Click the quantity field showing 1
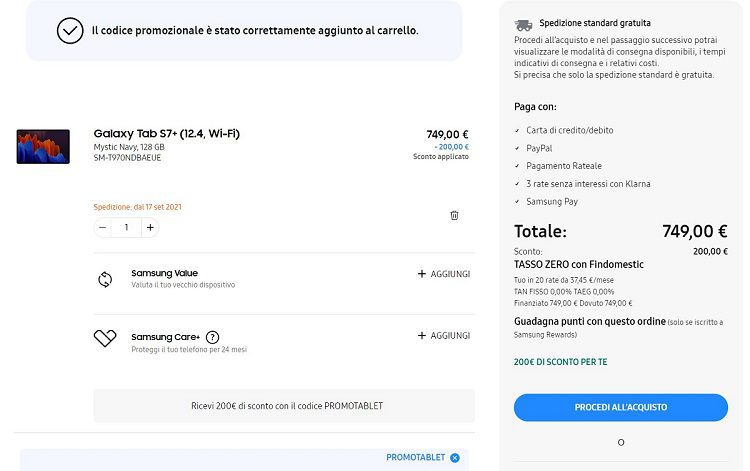 coord(126,228)
